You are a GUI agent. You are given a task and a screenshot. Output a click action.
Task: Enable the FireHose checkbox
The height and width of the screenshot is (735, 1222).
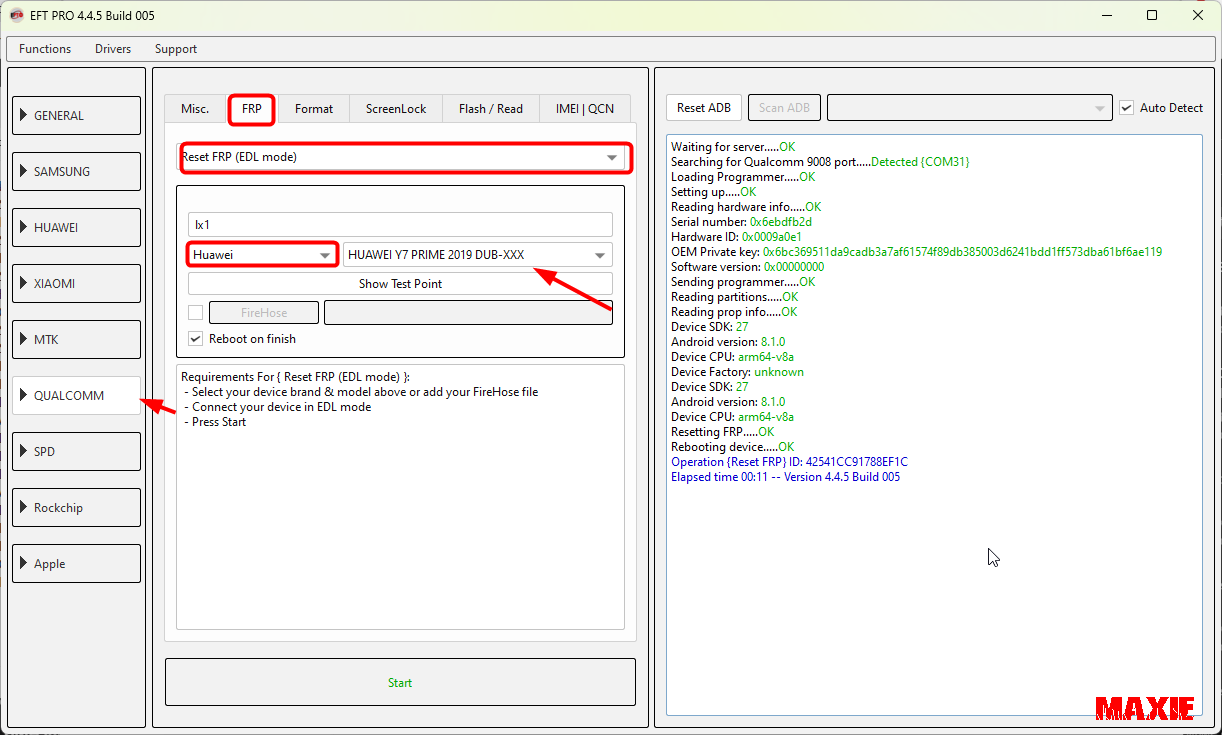195,313
